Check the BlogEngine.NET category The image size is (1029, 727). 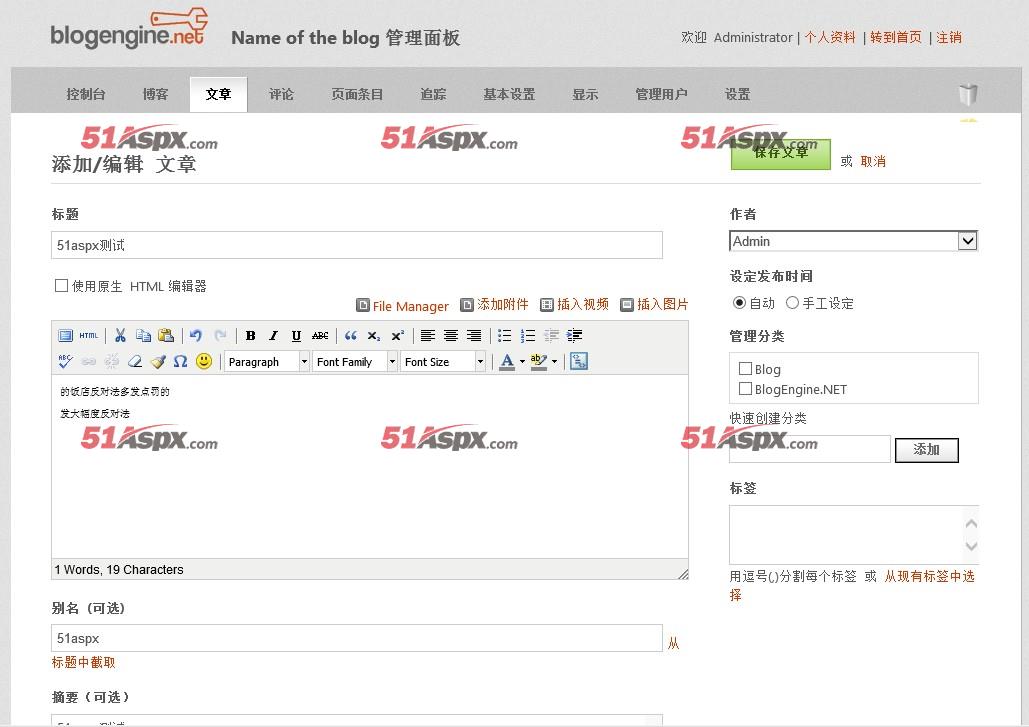[x=746, y=388]
